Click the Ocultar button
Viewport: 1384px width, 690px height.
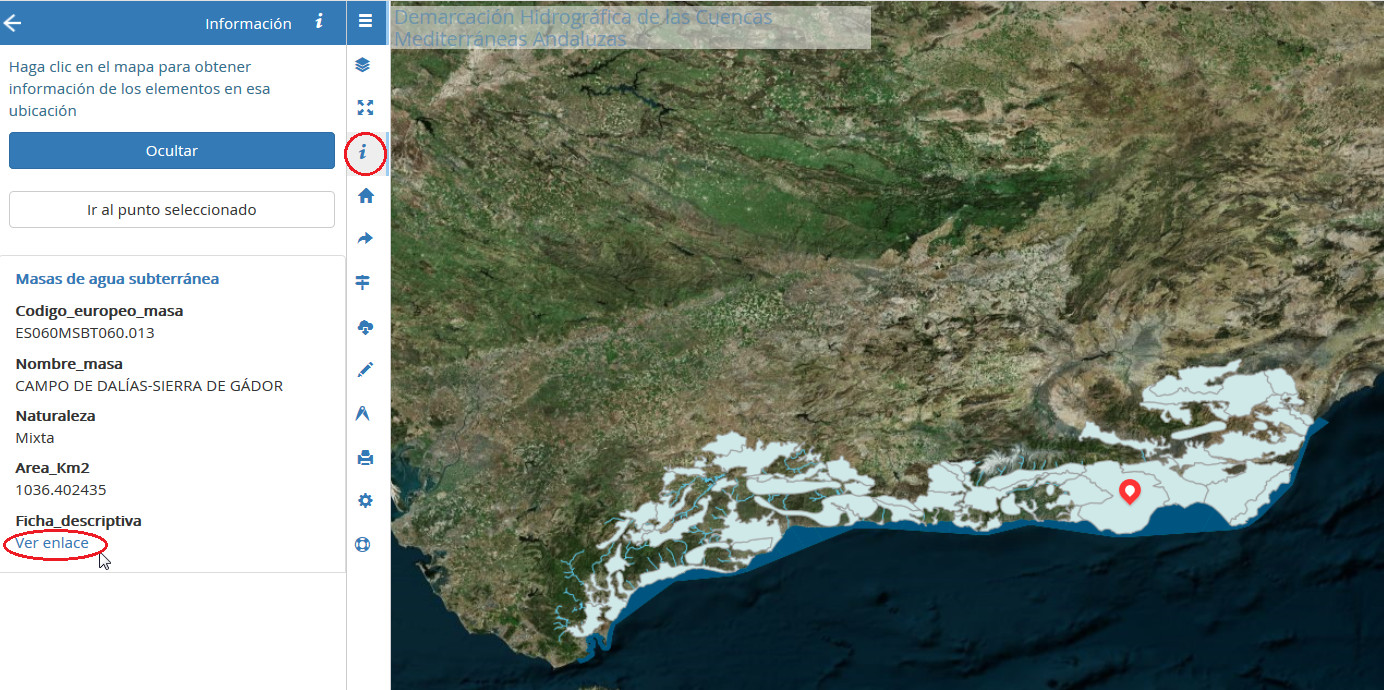tap(172, 151)
